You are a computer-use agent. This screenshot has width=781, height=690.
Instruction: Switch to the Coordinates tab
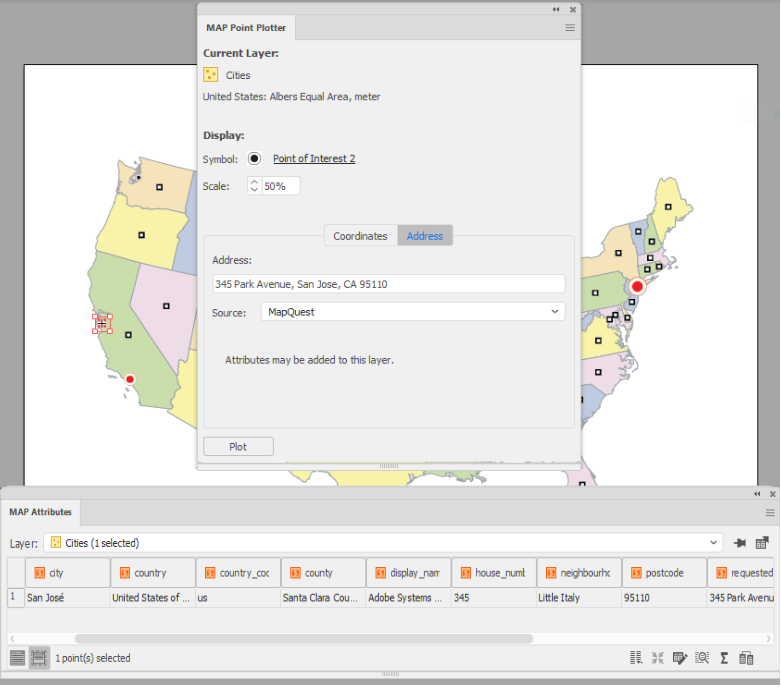360,236
